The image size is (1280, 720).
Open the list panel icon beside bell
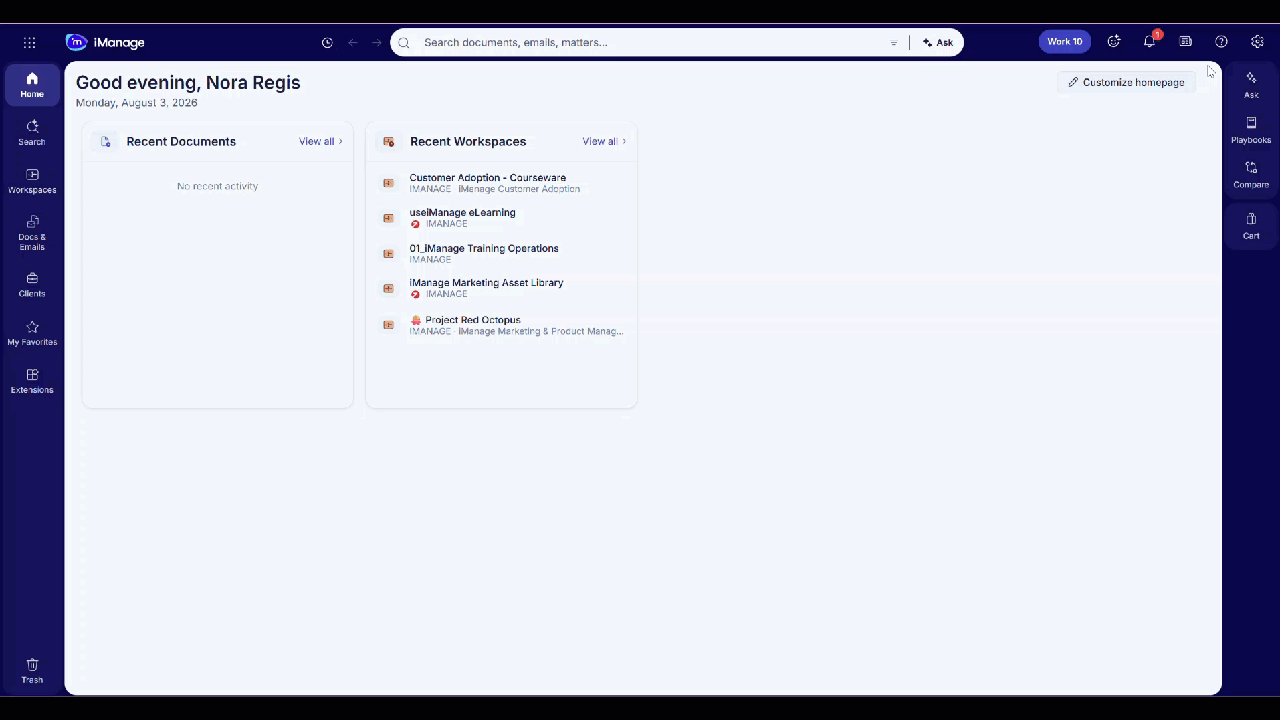point(1186,42)
